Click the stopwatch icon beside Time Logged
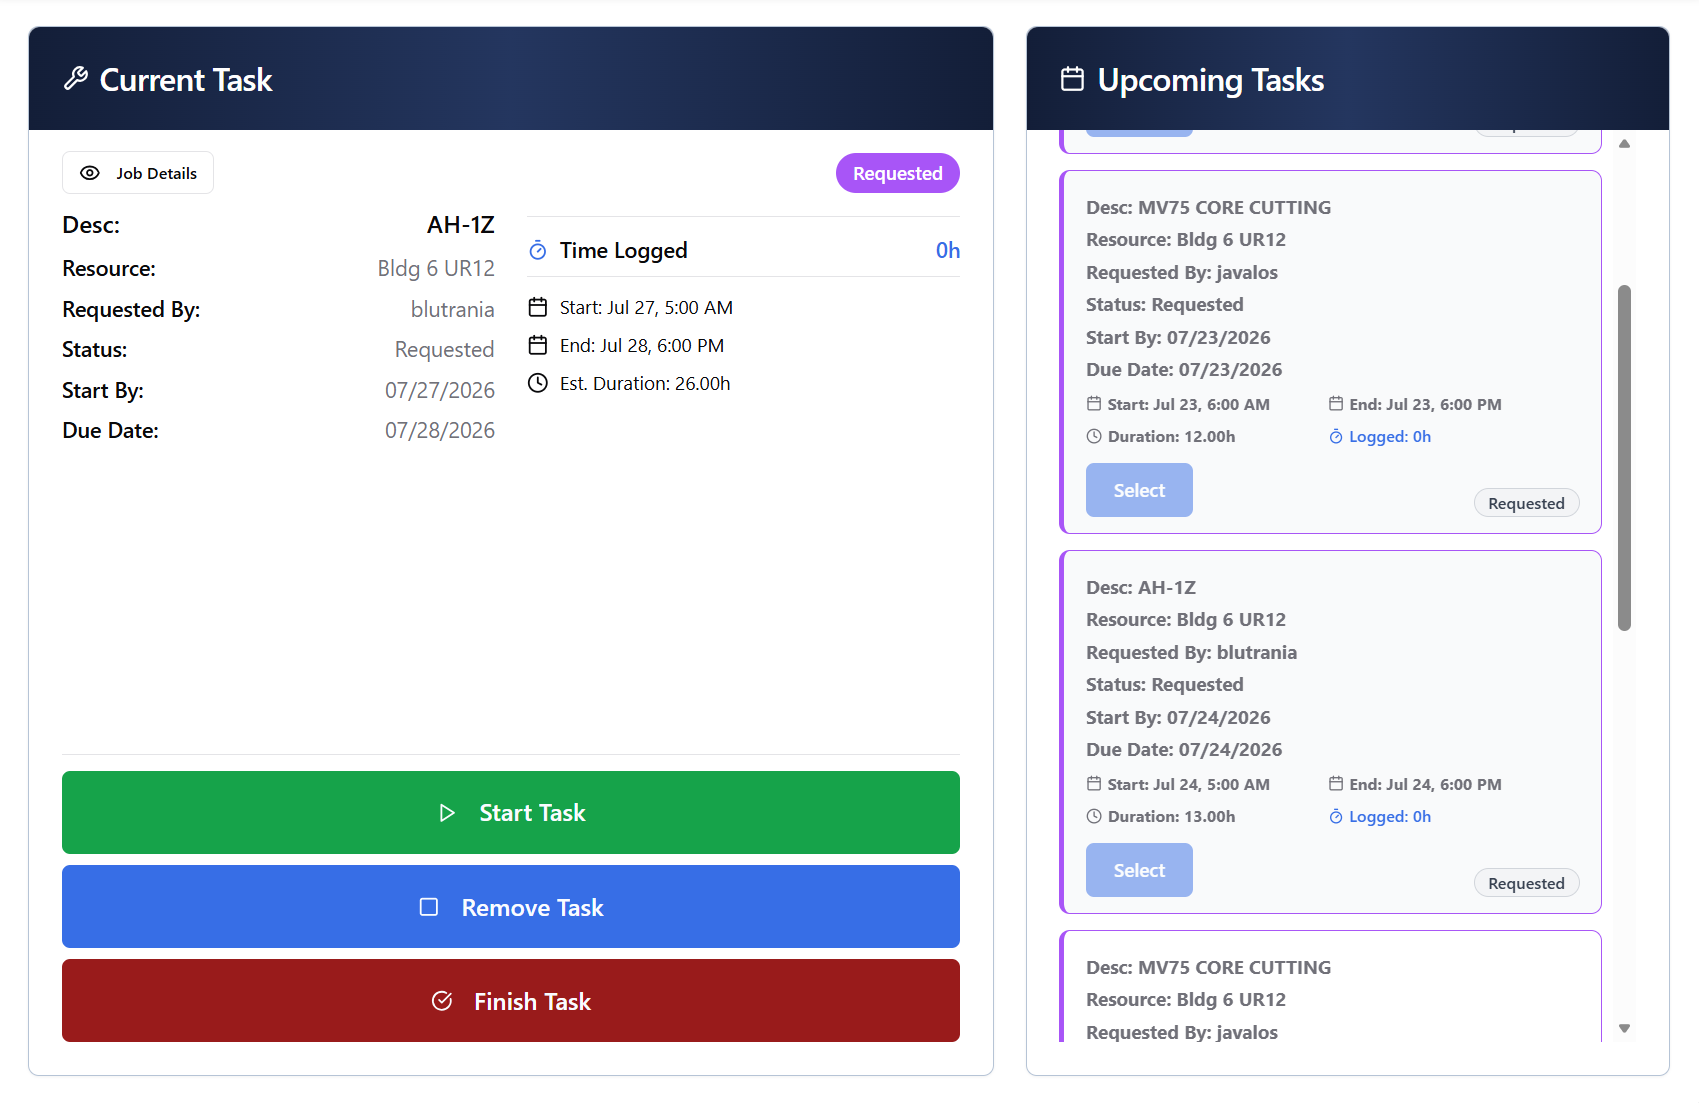The width and height of the screenshot is (1699, 1103). [538, 250]
